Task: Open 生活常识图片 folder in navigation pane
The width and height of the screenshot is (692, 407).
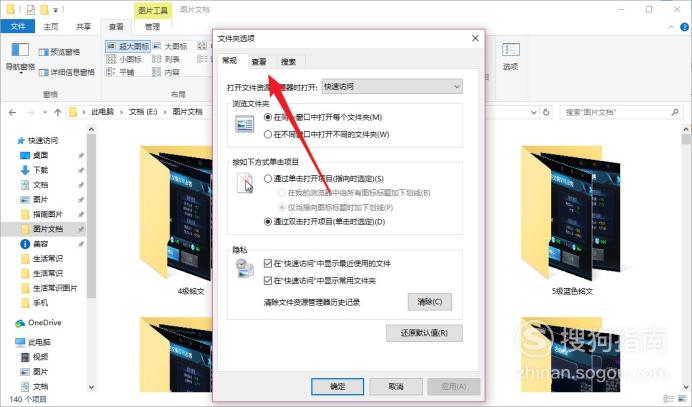Action: 55,288
